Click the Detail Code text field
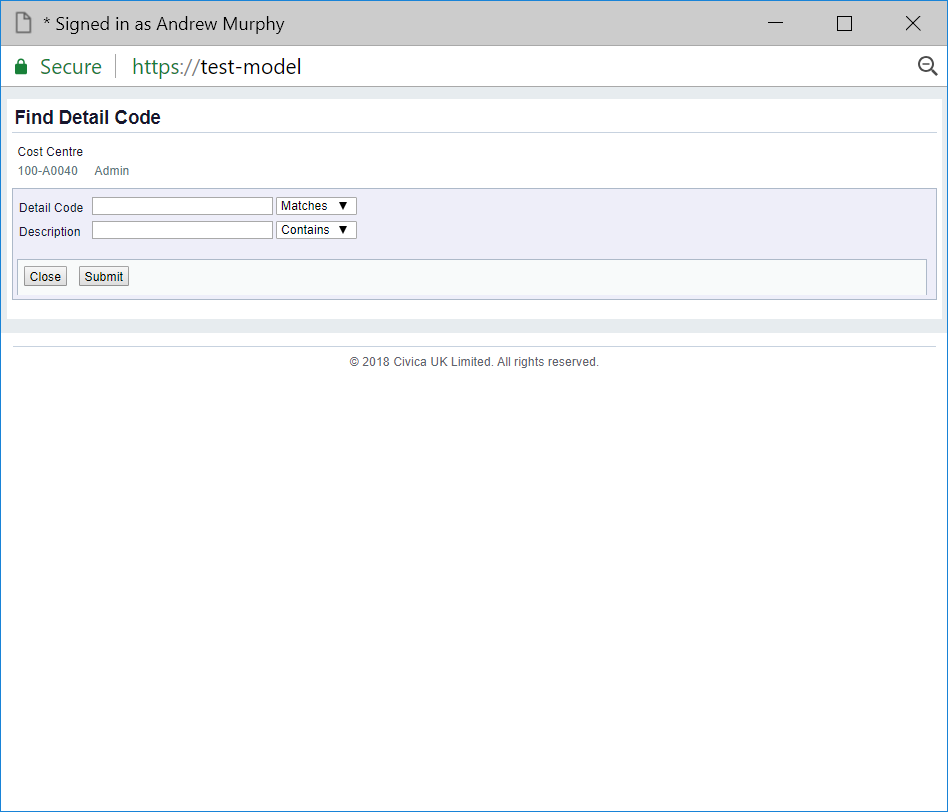This screenshot has width=948, height=812. (182, 206)
